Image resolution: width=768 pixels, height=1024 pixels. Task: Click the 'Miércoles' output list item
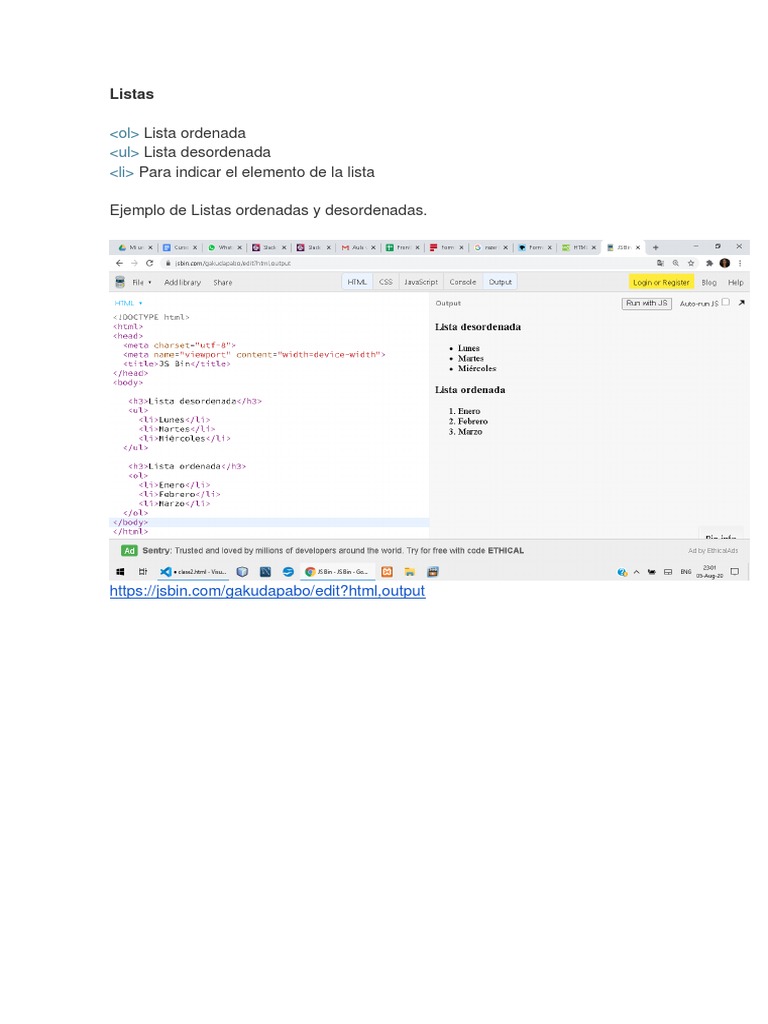point(477,369)
